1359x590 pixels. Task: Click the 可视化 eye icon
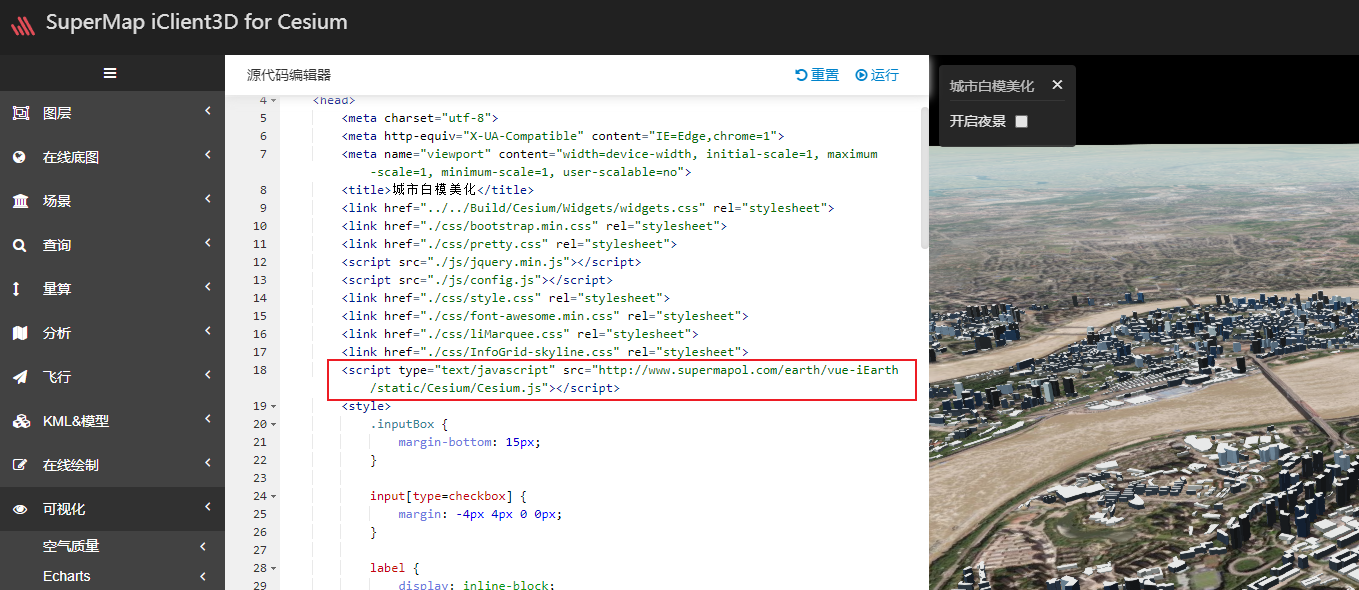coord(20,509)
